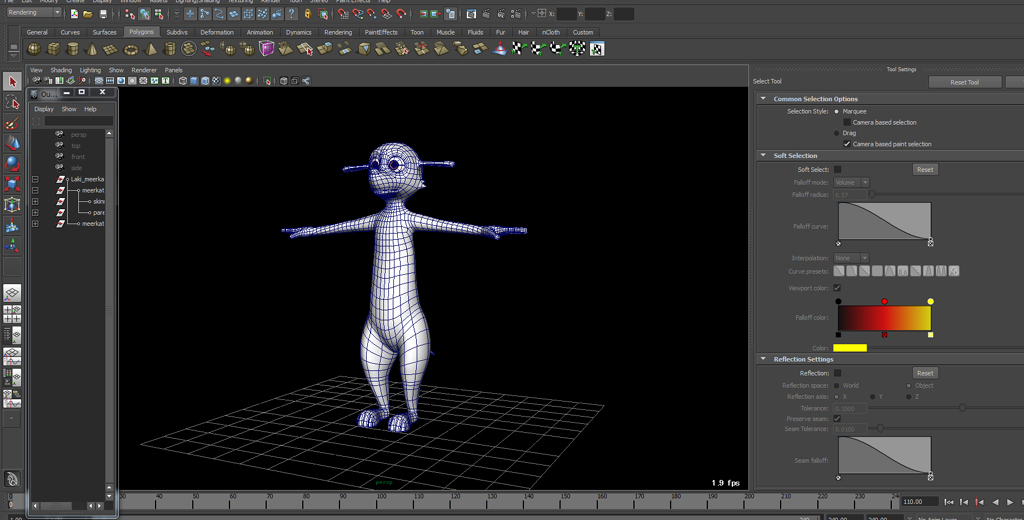Create a polygon cone from the shelf

[x=92, y=48]
